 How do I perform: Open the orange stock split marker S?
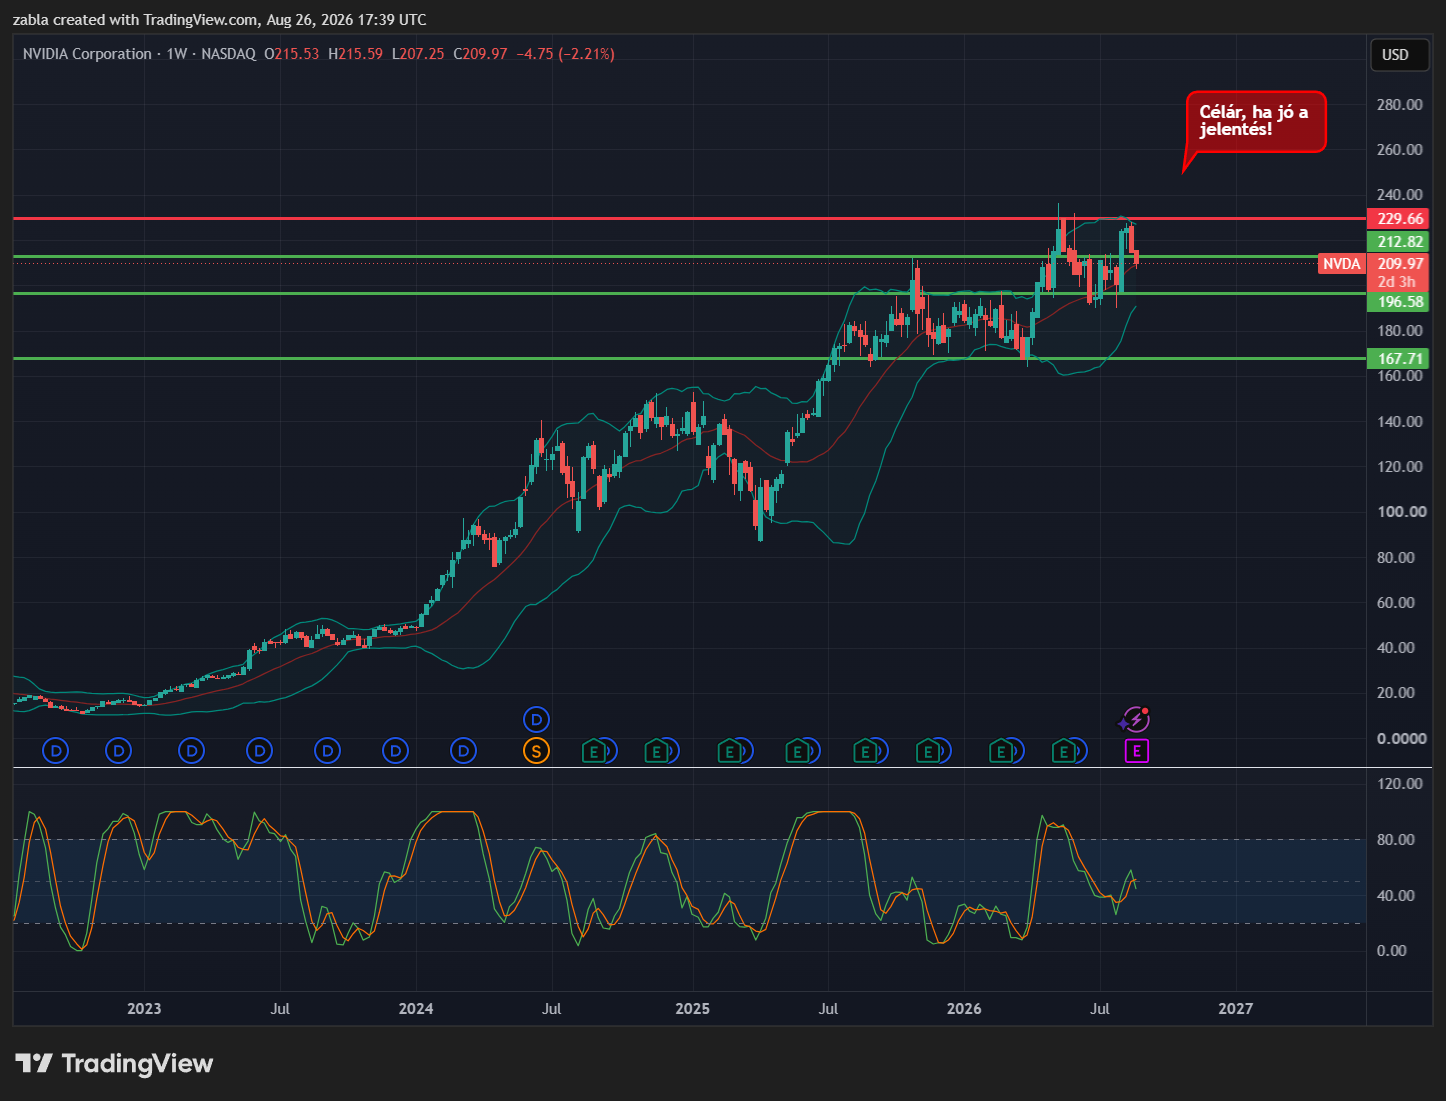[x=536, y=751]
